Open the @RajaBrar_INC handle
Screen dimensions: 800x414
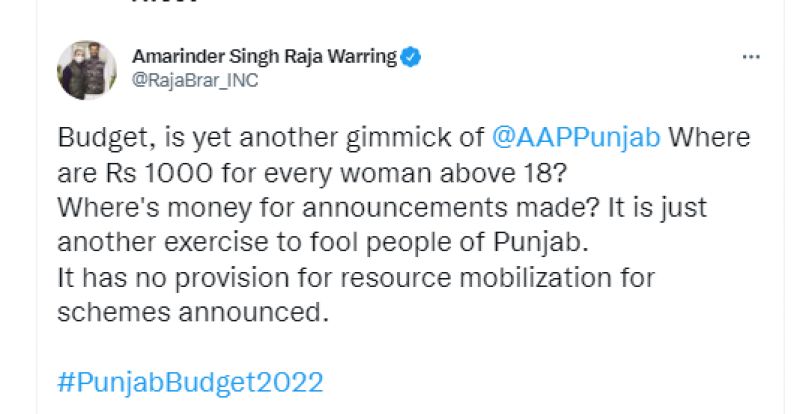pos(194,82)
